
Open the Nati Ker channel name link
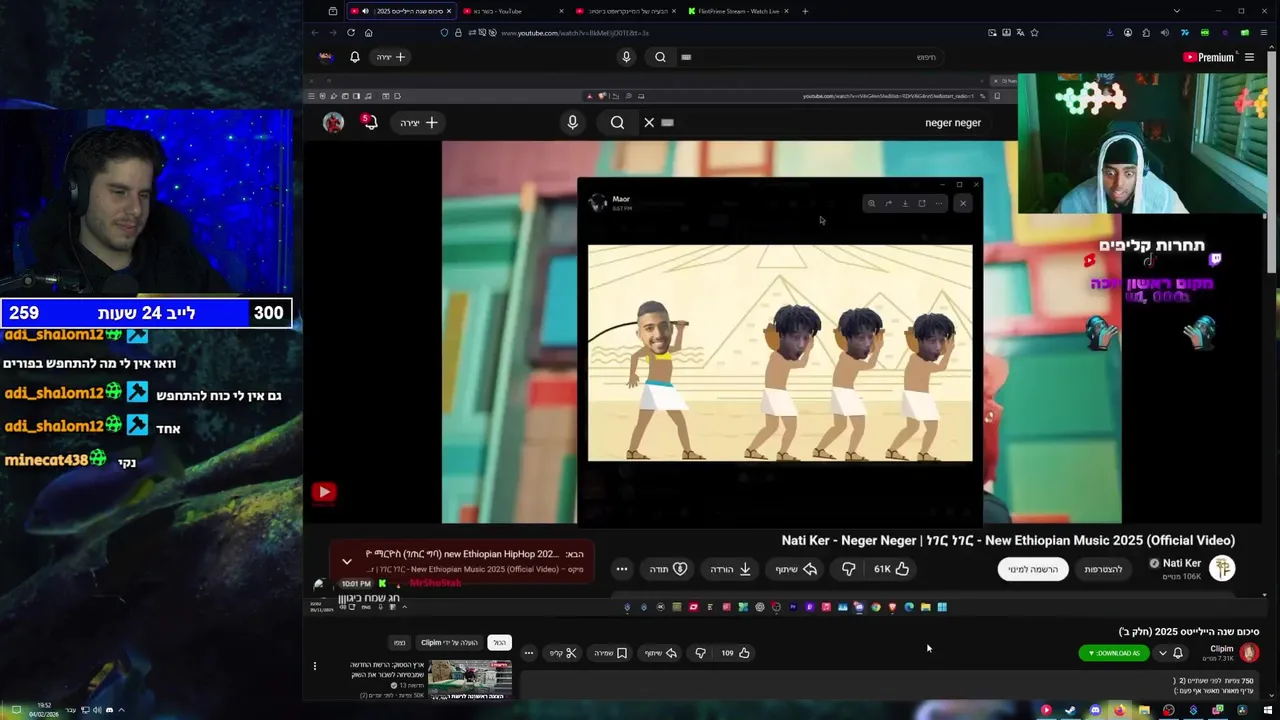pyautogui.click(x=1180, y=563)
